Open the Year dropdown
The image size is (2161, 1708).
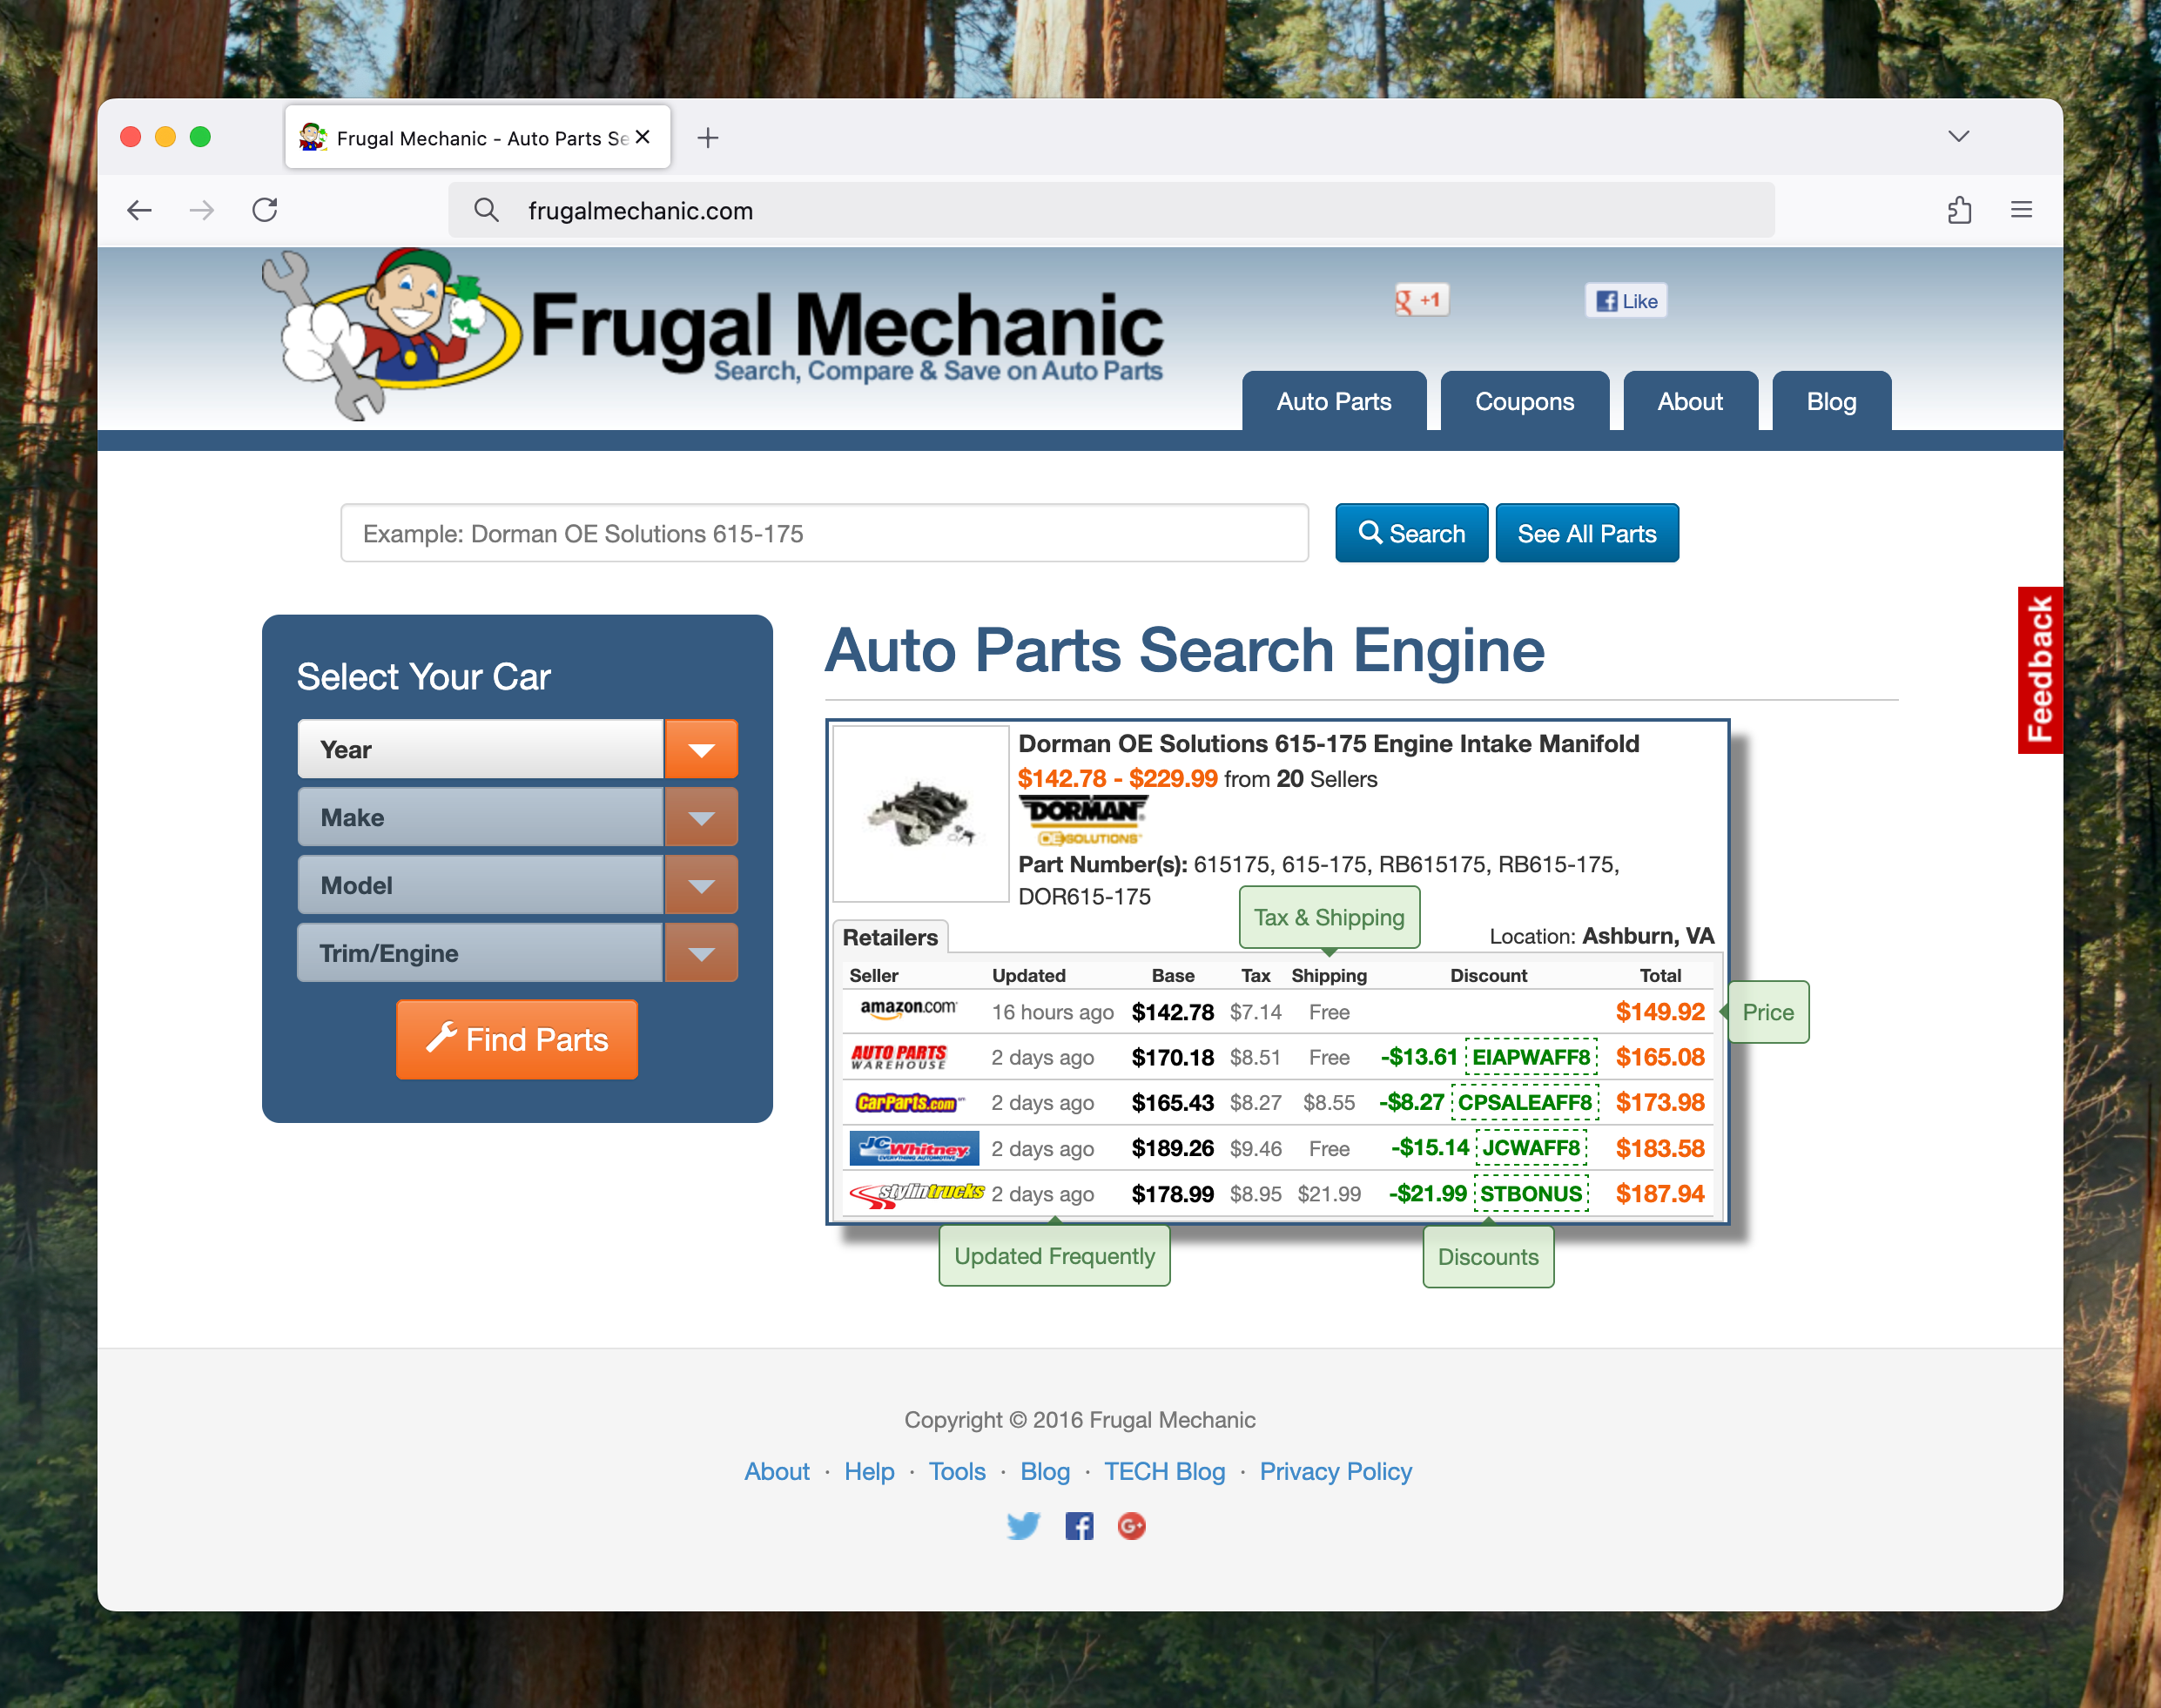(517, 749)
